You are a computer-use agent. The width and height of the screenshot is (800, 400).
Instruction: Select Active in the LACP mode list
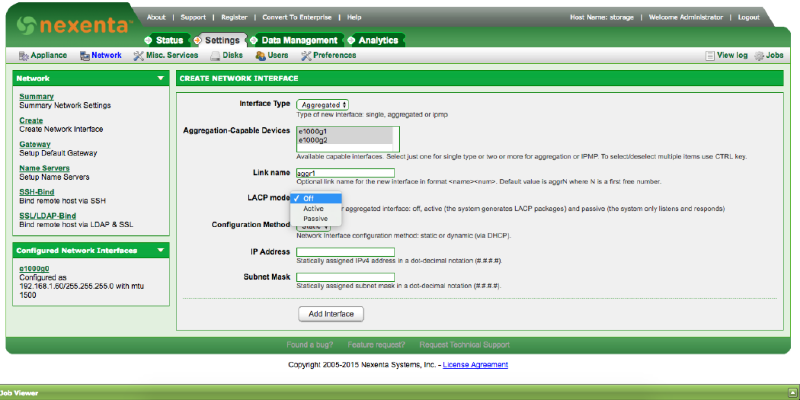[313, 208]
